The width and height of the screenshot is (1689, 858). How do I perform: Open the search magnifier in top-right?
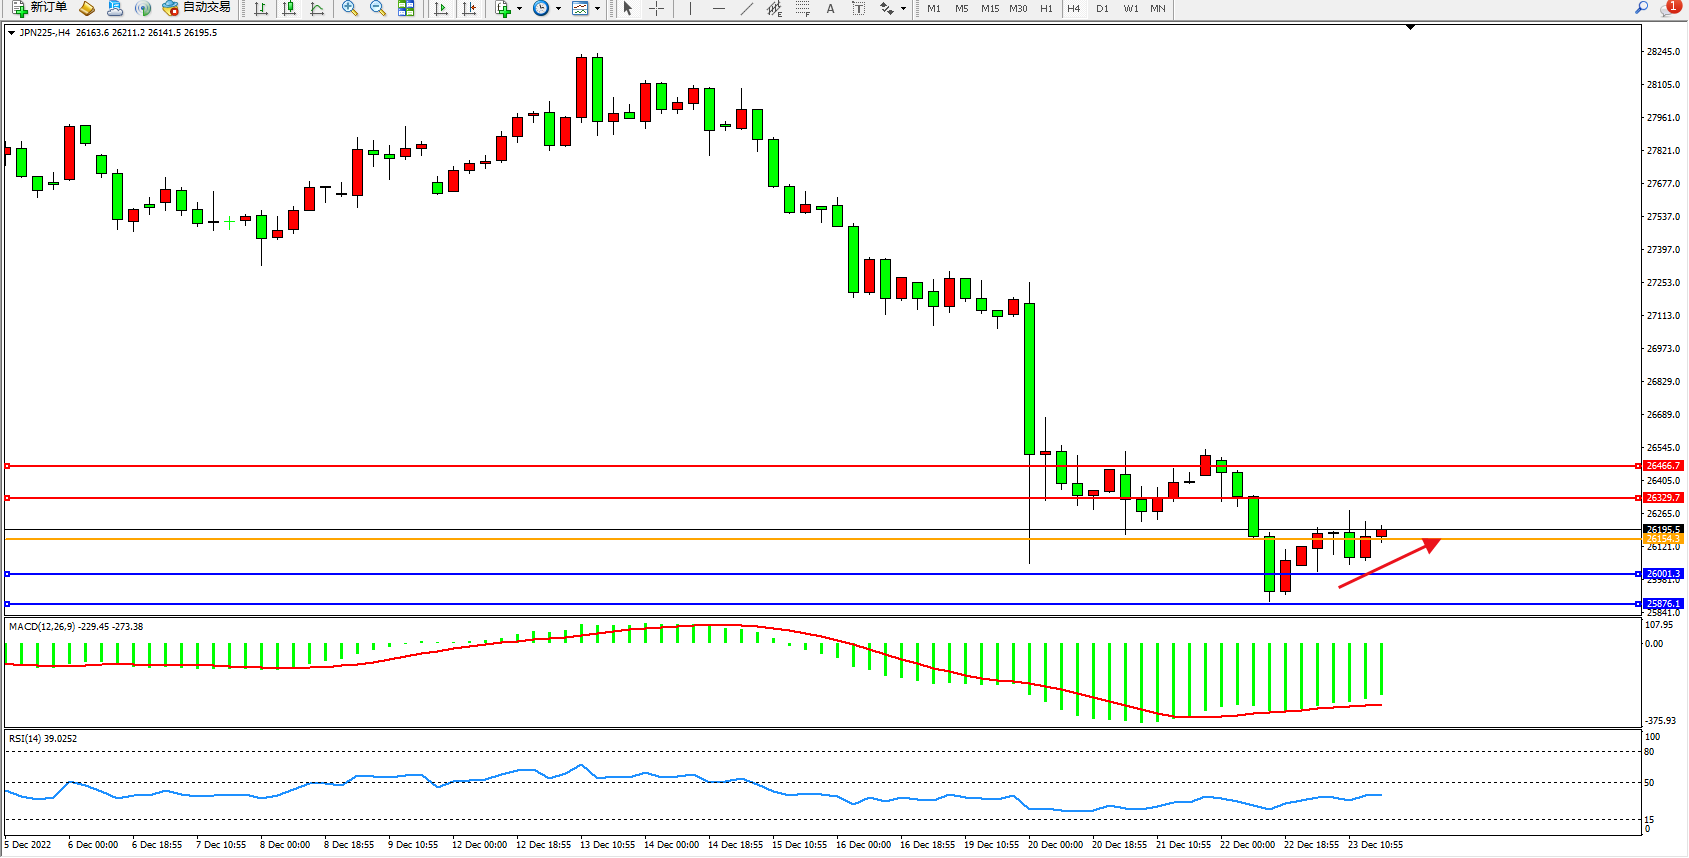click(x=1641, y=8)
